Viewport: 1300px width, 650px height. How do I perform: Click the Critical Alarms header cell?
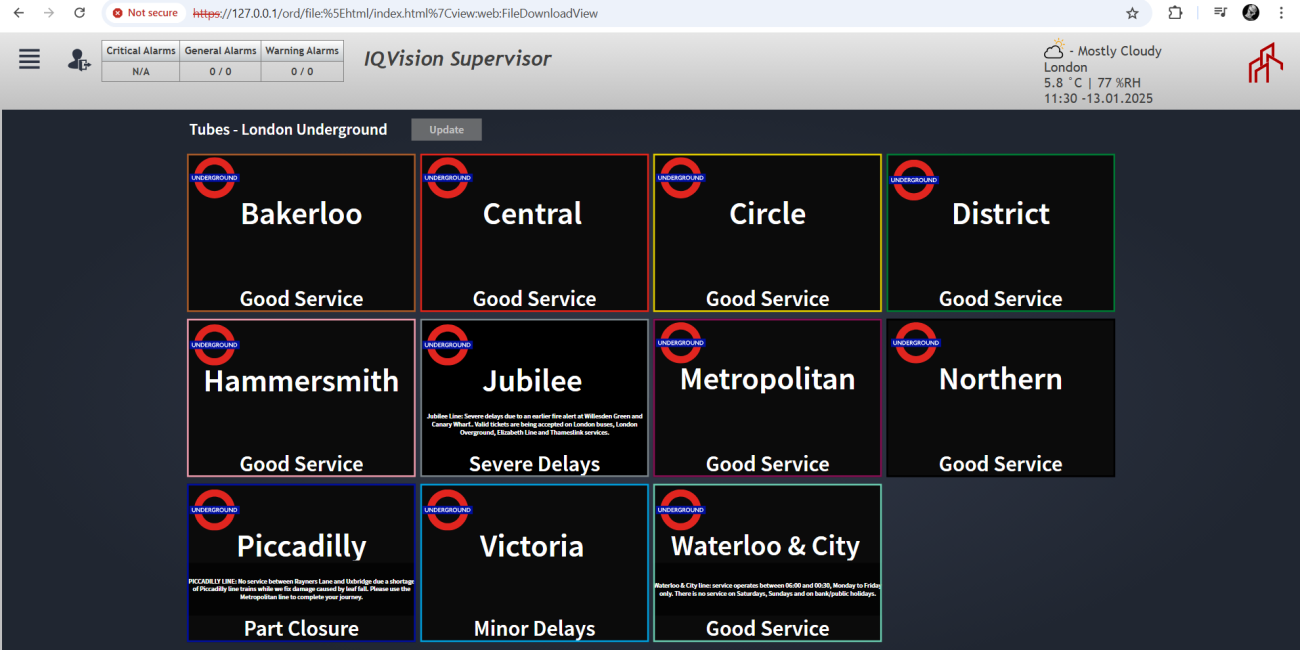[141, 51]
